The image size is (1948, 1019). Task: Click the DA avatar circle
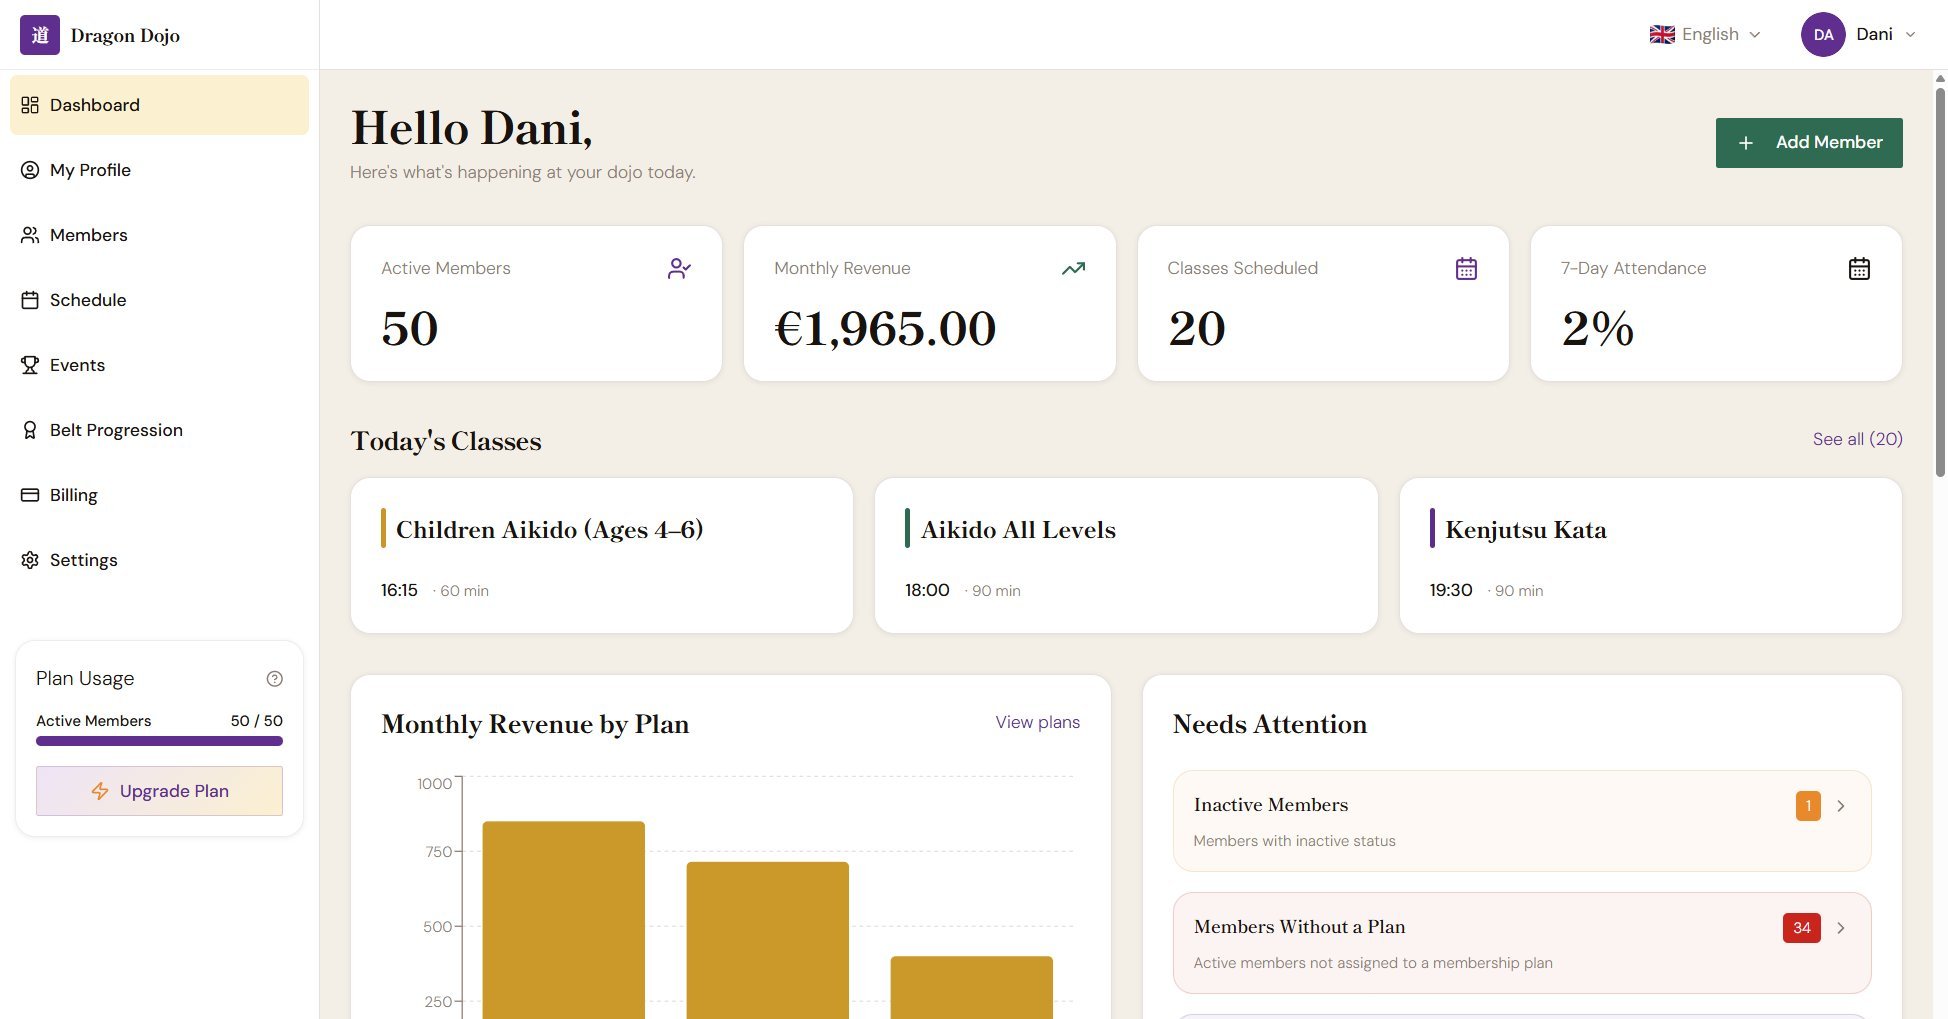[x=1823, y=34]
